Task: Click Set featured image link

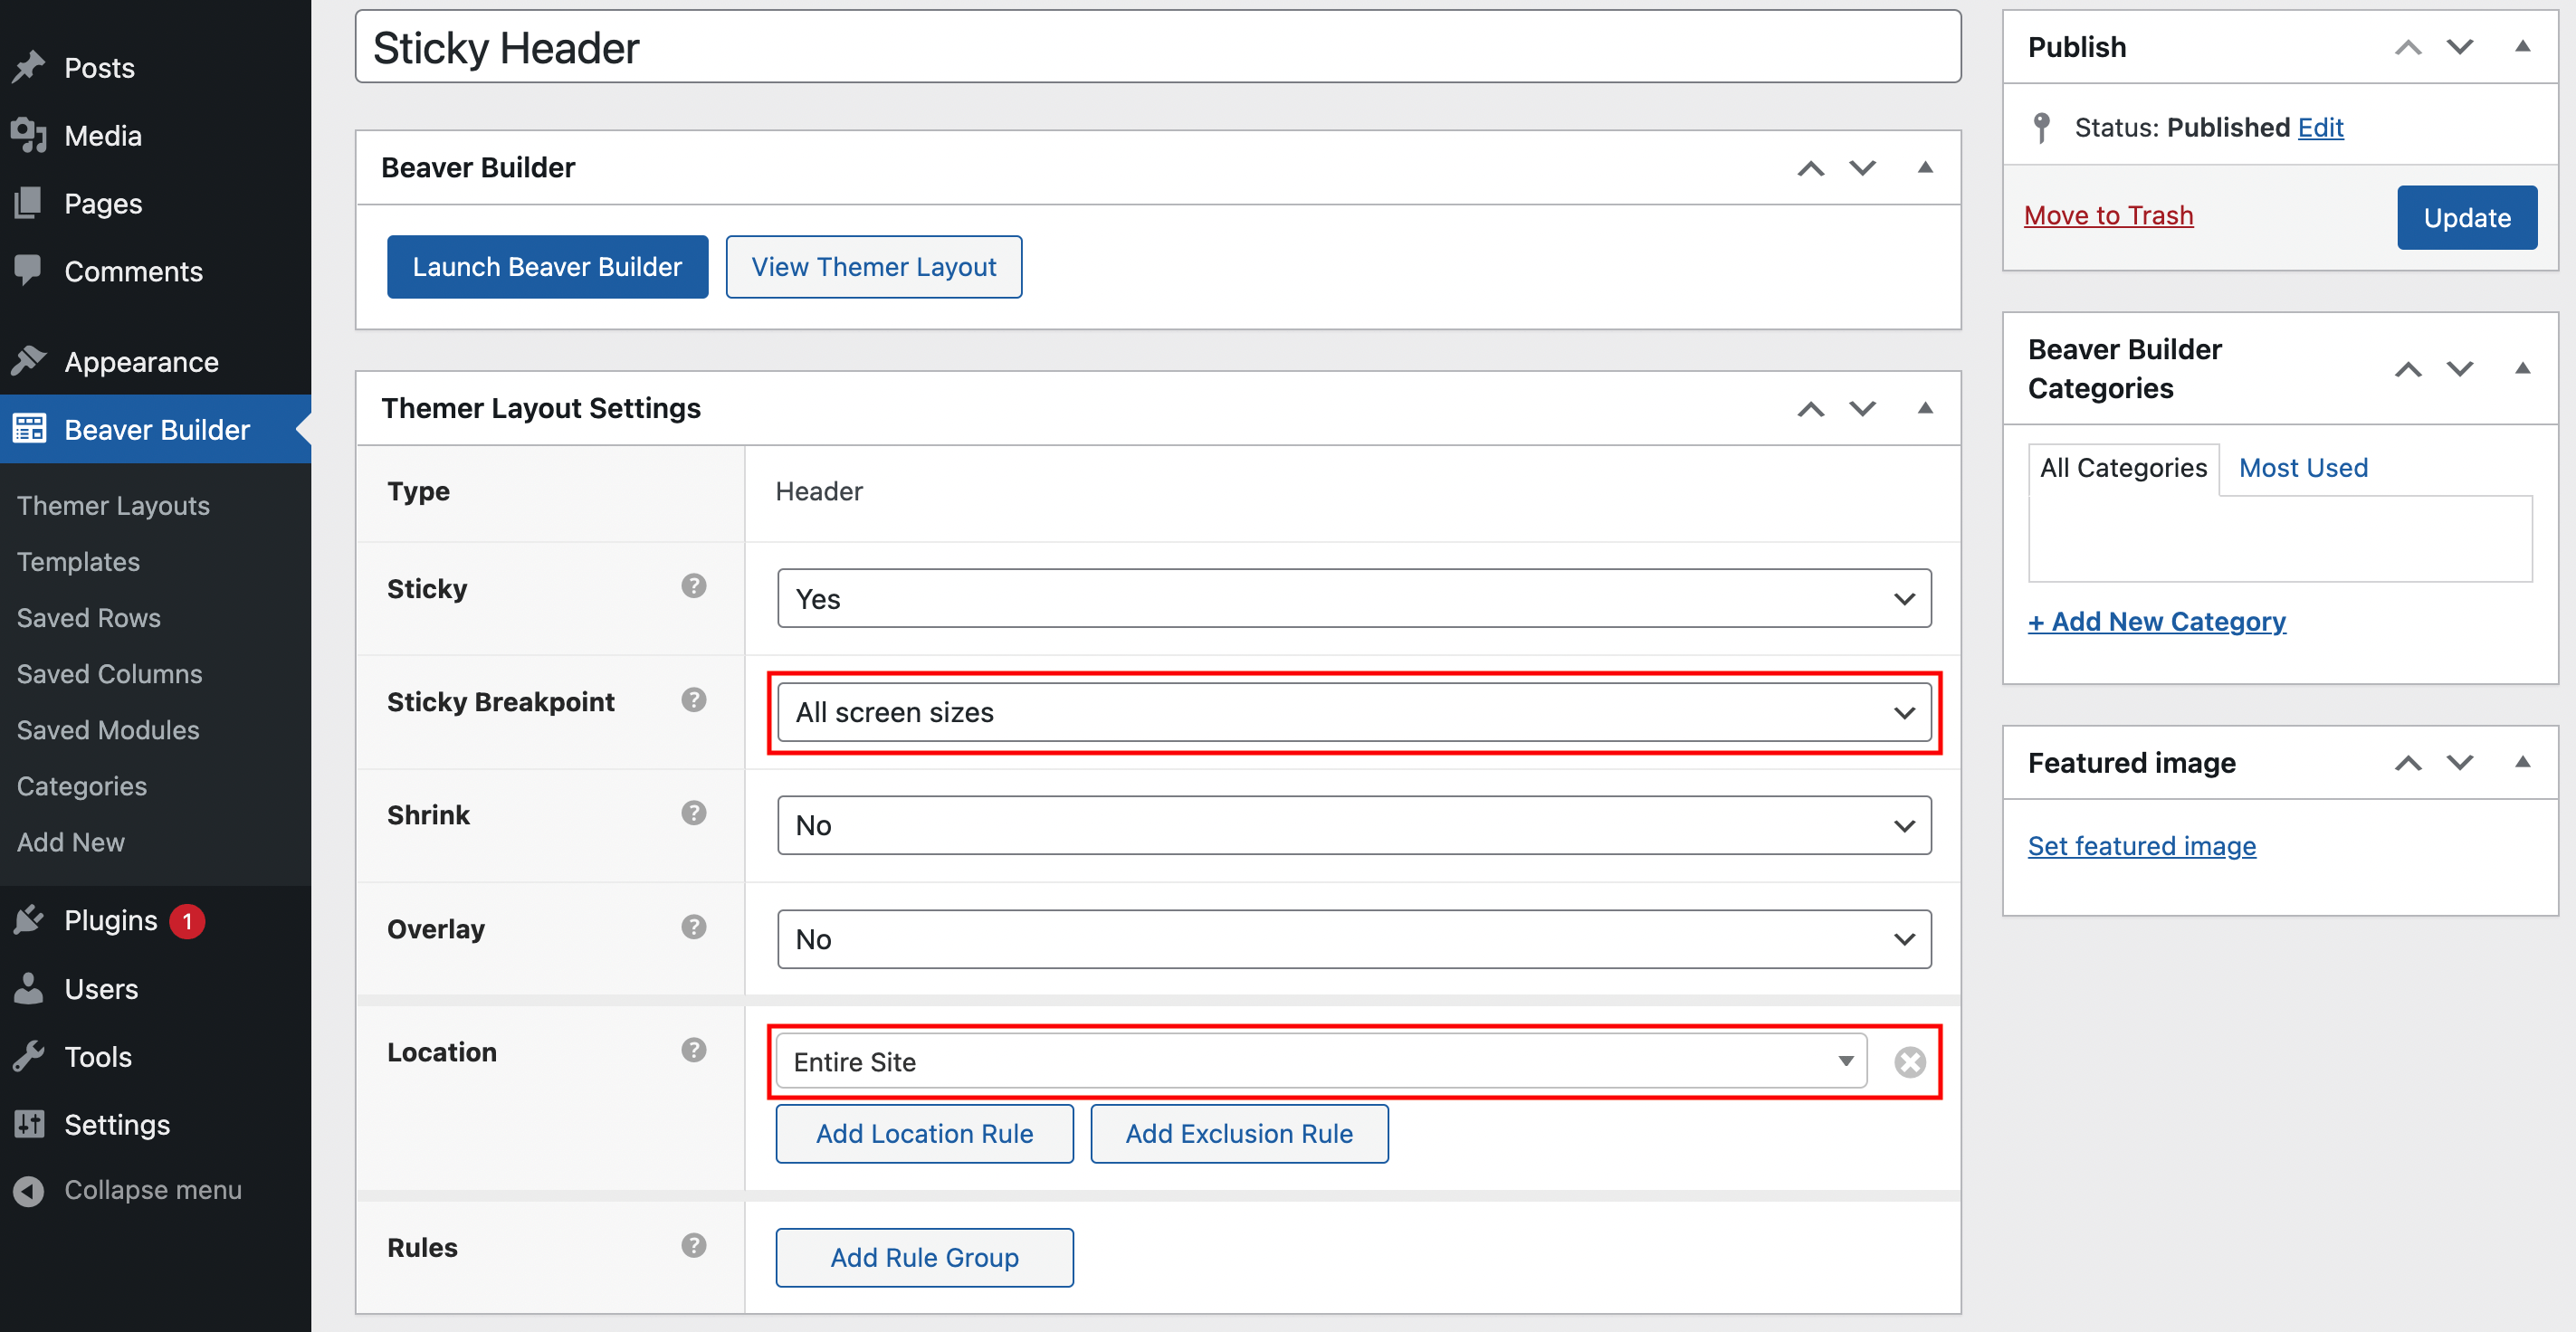Action: point(2141,846)
